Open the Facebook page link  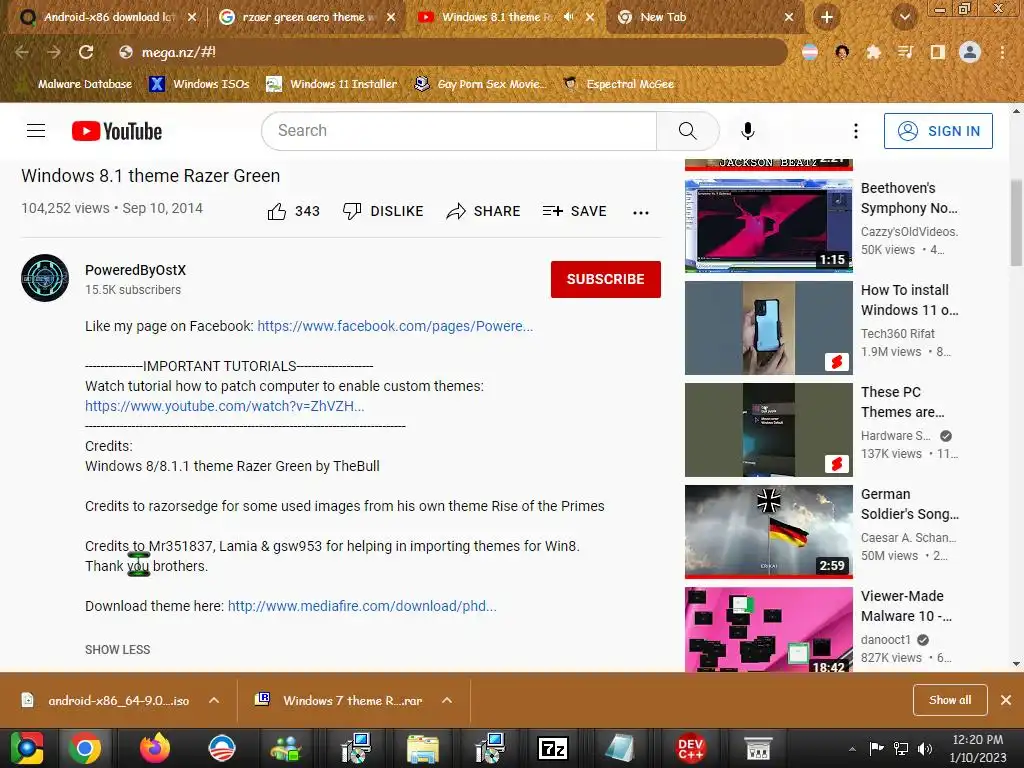point(394,326)
